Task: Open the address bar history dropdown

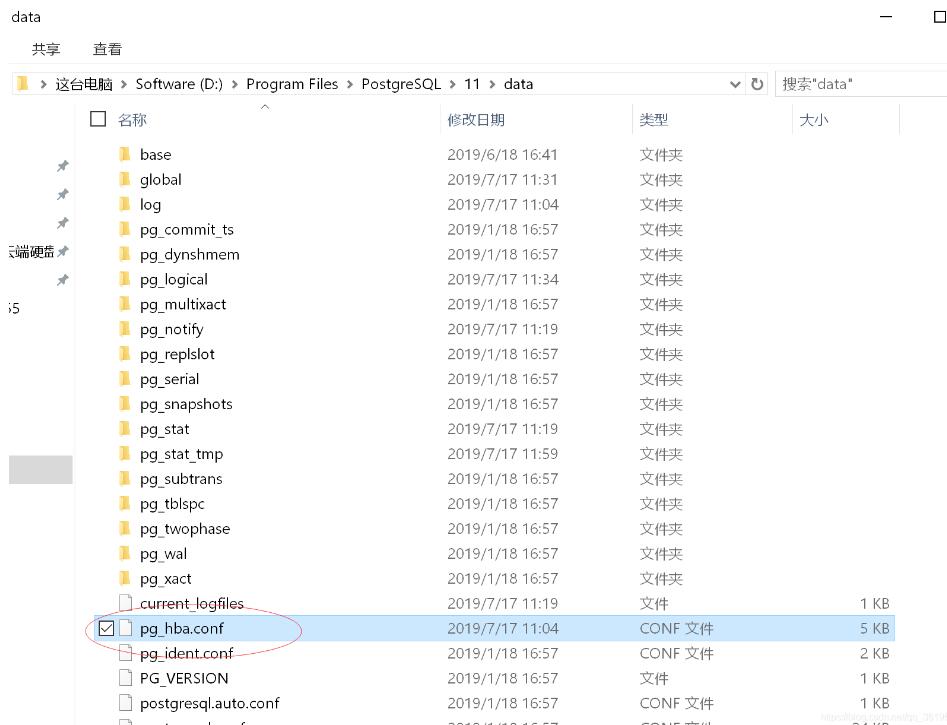Action: coord(735,84)
